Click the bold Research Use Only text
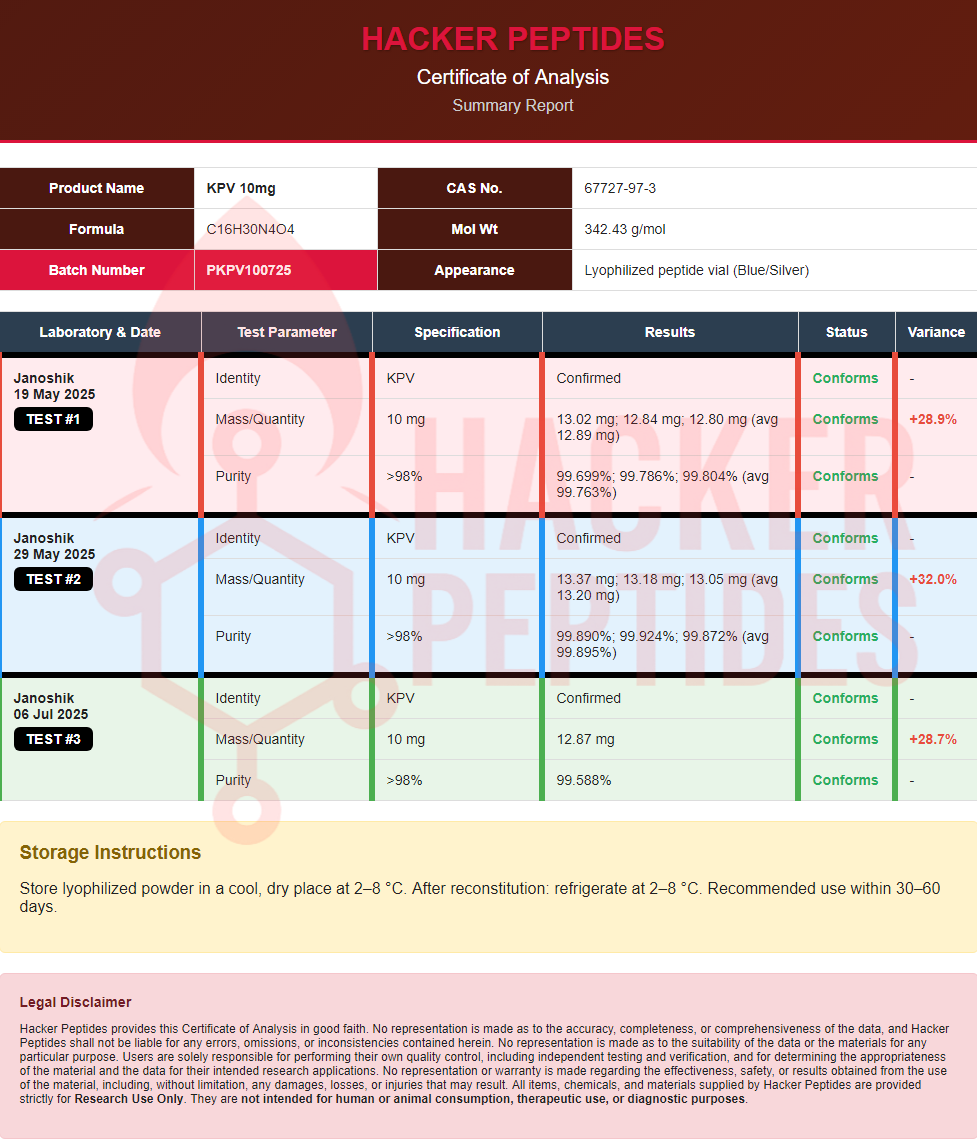977x1140 pixels. click(129, 1099)
